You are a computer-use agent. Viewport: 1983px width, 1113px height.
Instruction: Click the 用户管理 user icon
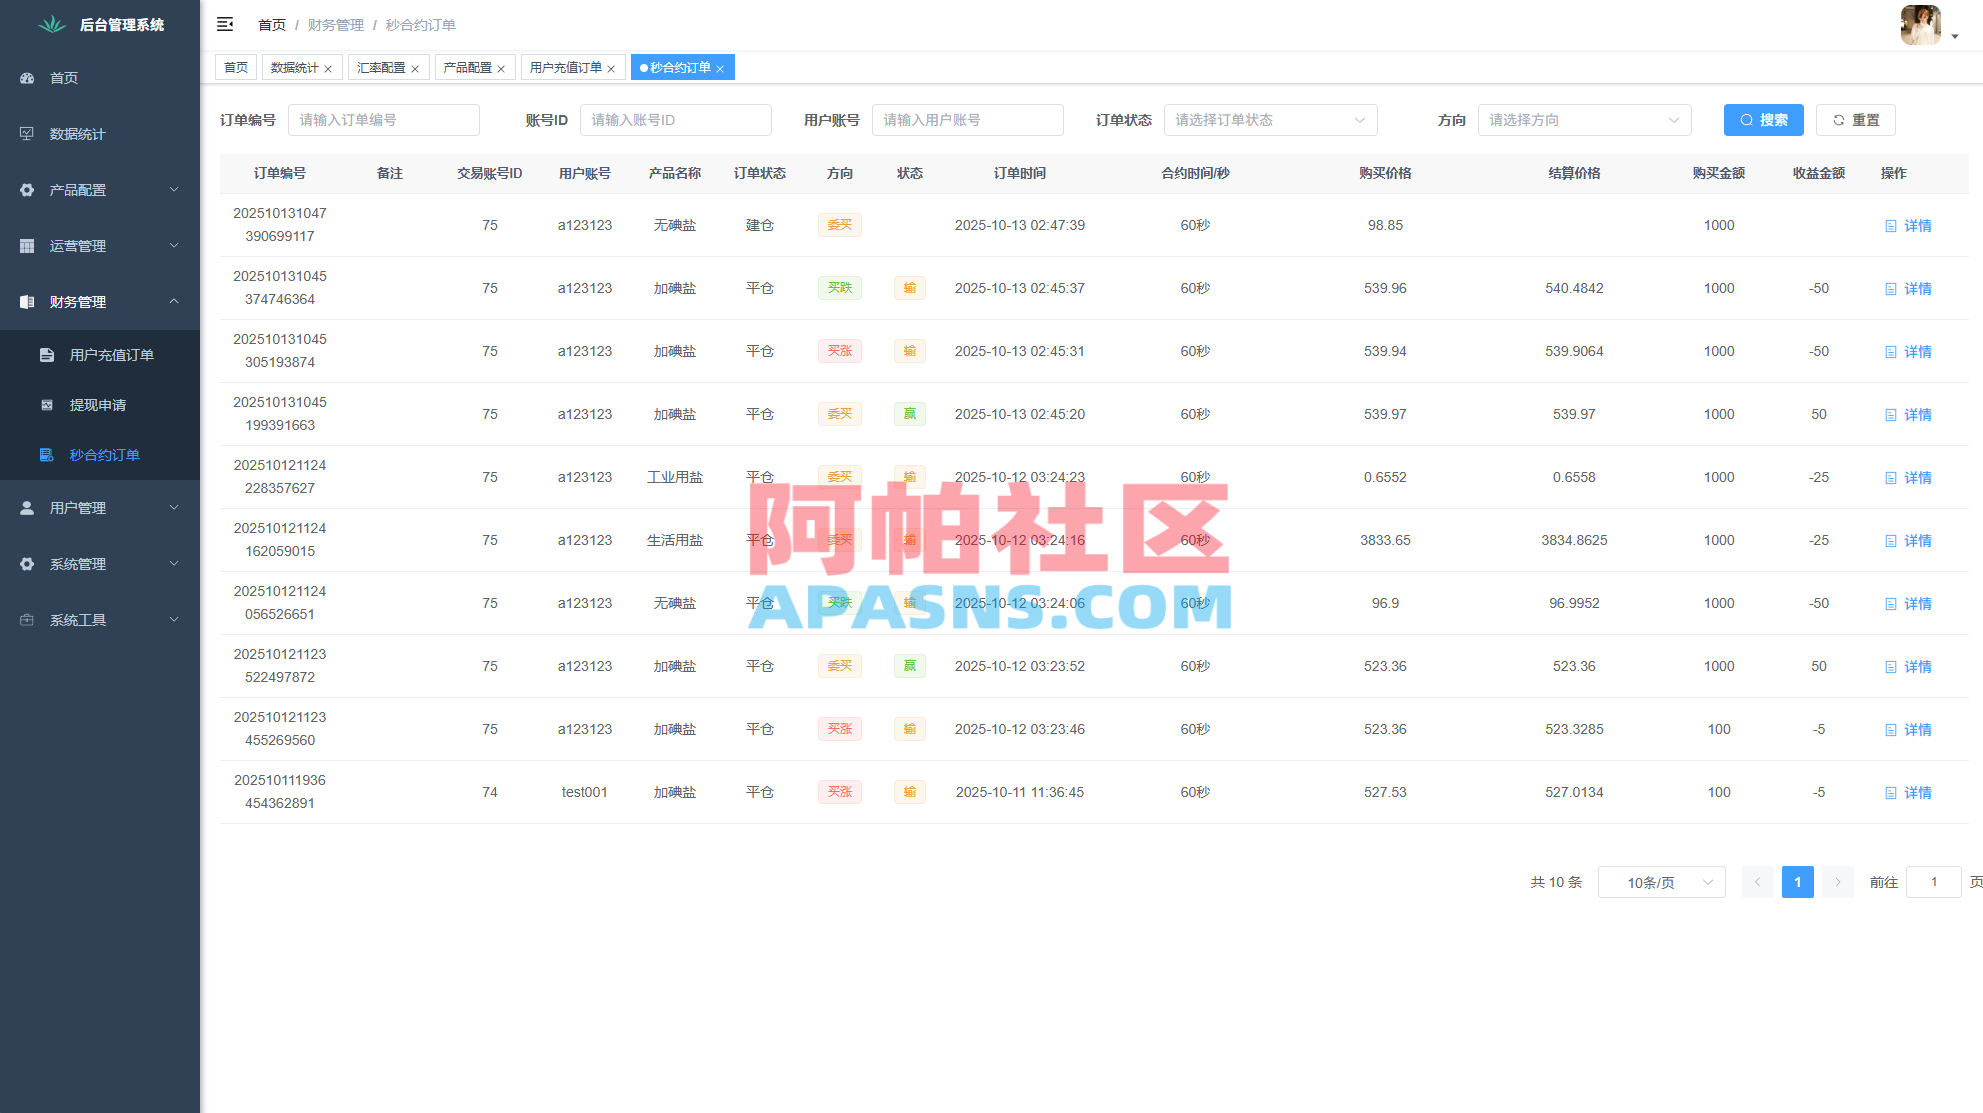26,507
